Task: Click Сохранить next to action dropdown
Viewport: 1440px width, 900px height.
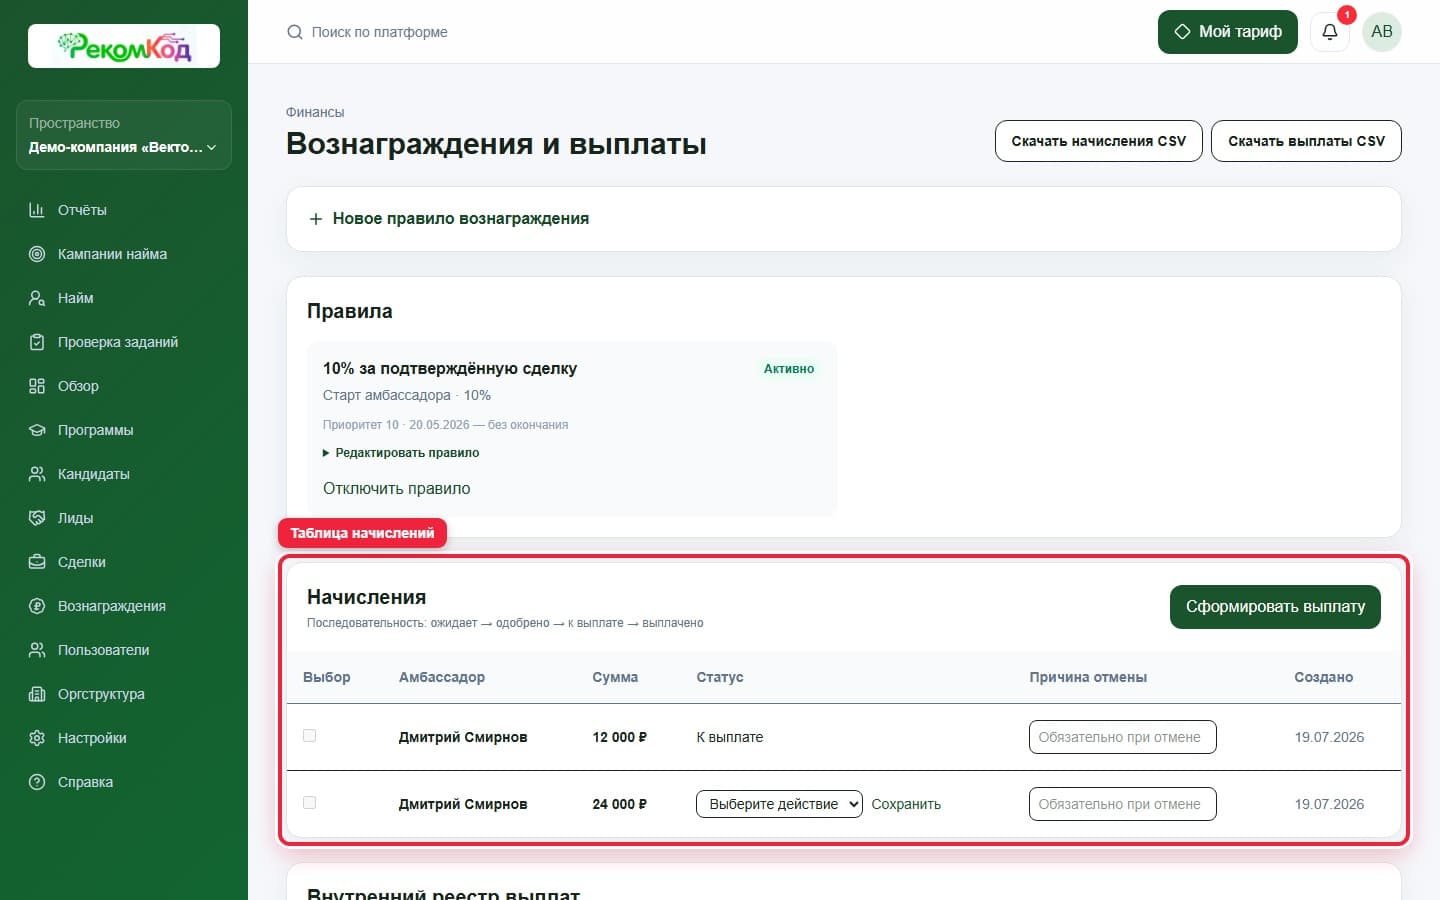Action: point(906,804)
